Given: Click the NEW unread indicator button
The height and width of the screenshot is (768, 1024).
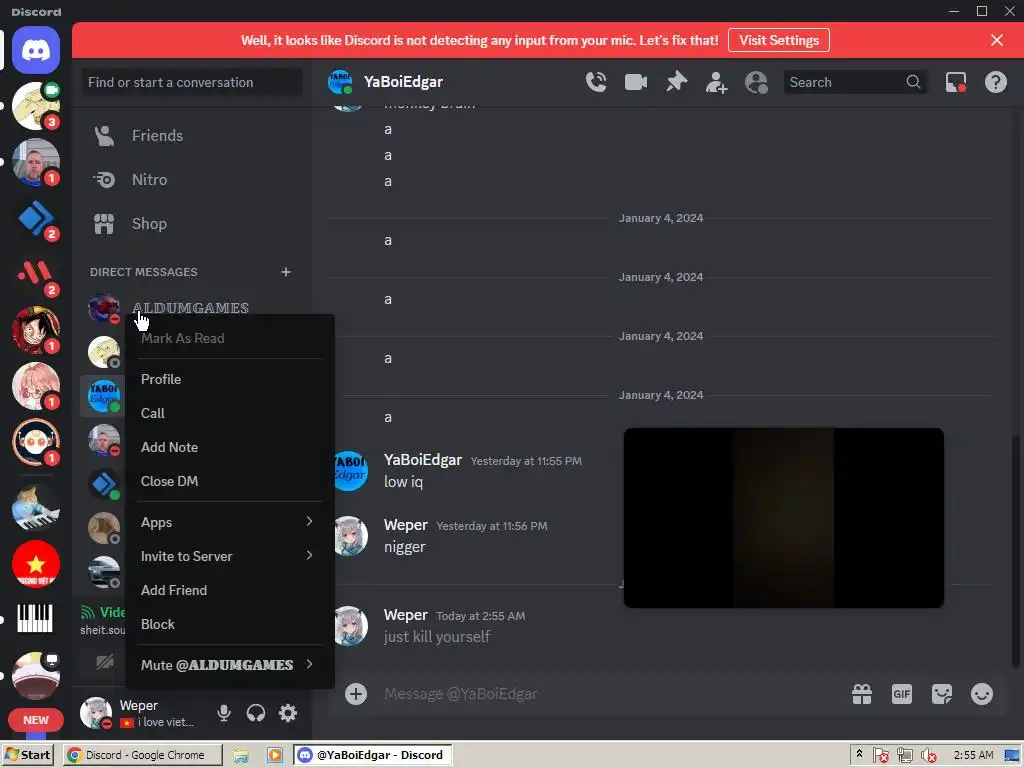Looking at the screenshot, I should [36, 720].
